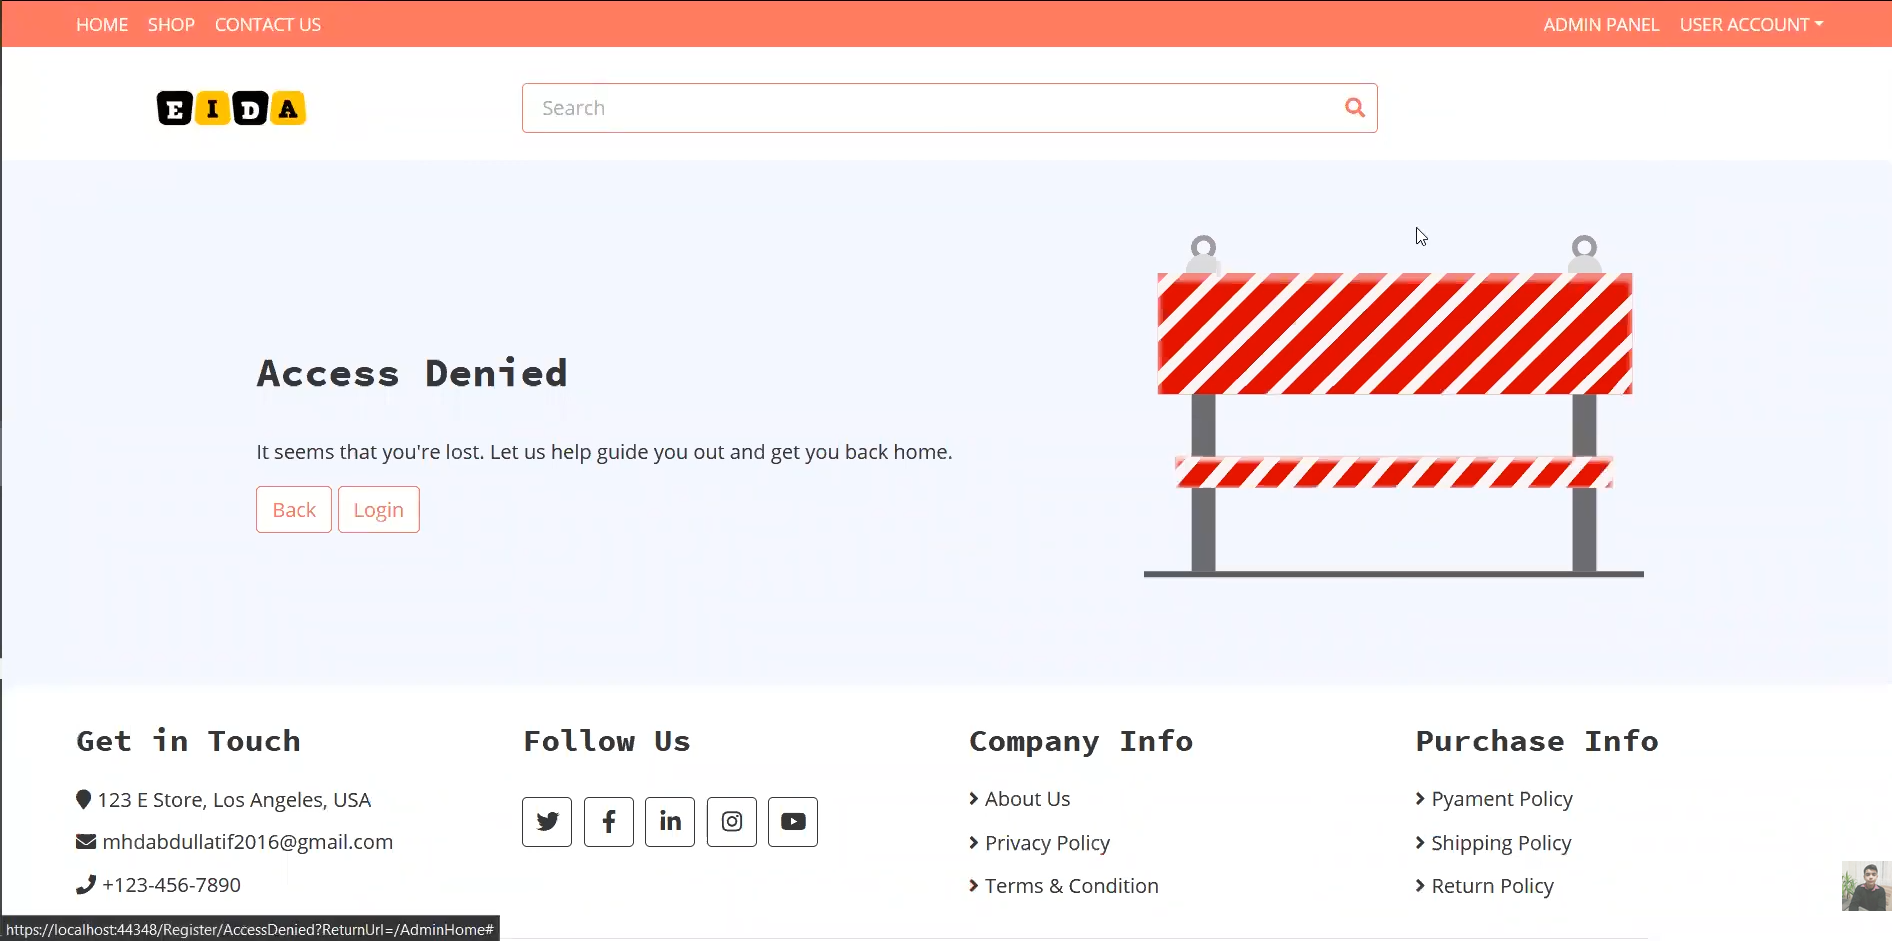Open CONTACT US in the navigation
This screenshot has width=1892, height=941.
268,24
